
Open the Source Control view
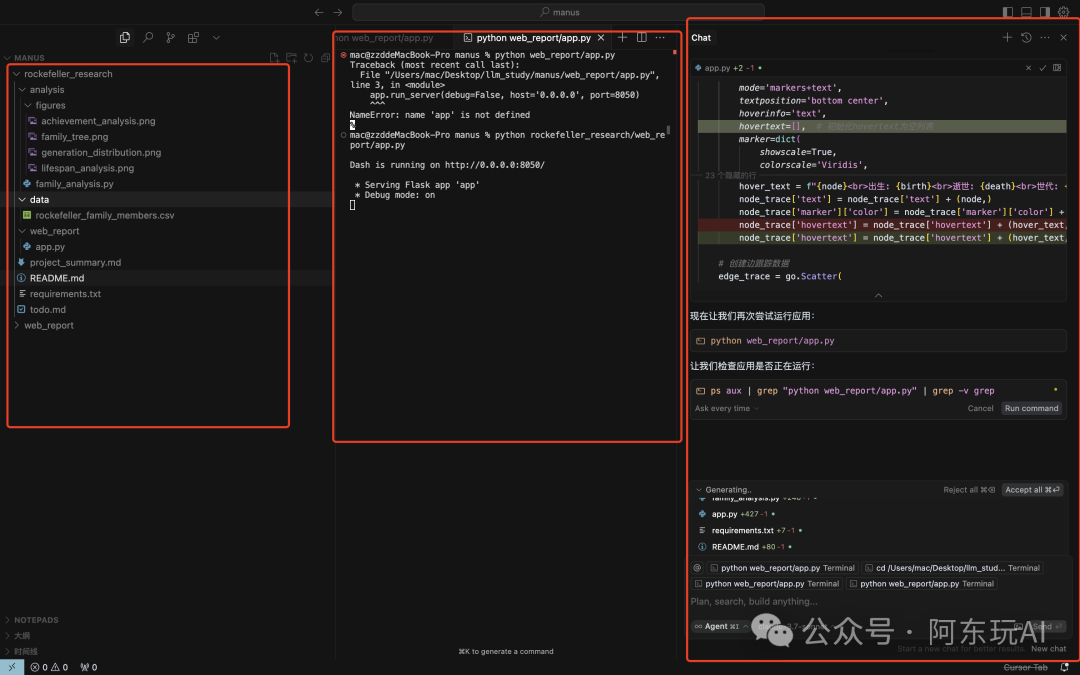pos(170,37)
